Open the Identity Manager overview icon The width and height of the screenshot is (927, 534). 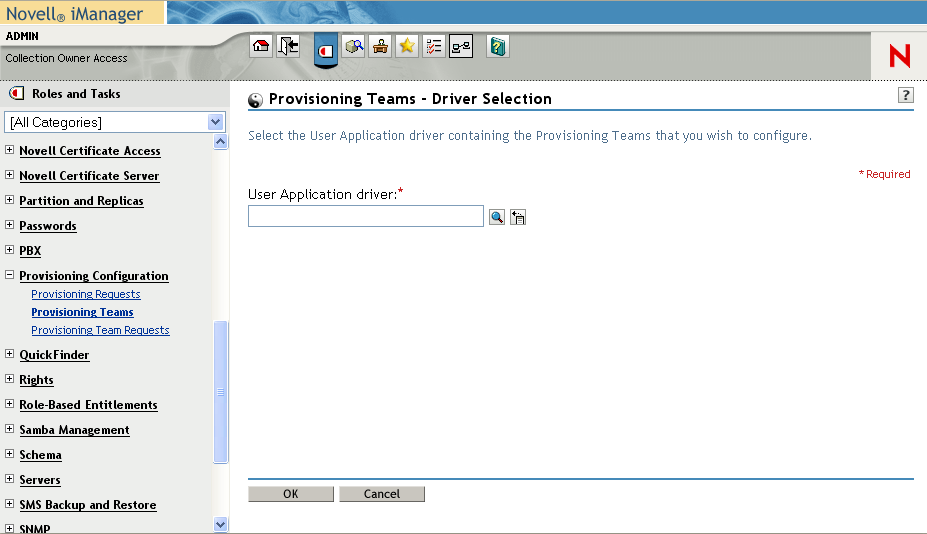tap(461, 46)
